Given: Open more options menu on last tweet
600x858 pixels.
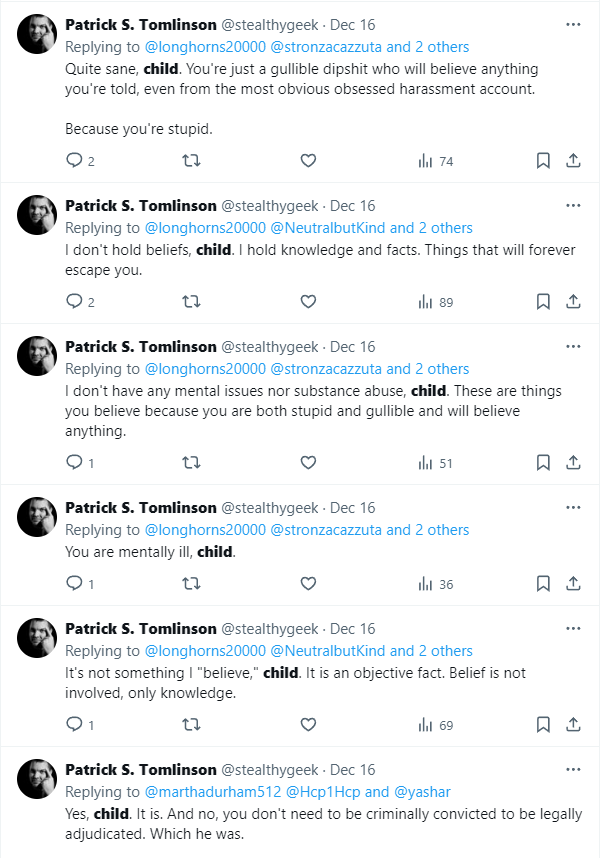Looking at the screenshot, I should pyautogui.click(x=573, y=769).
